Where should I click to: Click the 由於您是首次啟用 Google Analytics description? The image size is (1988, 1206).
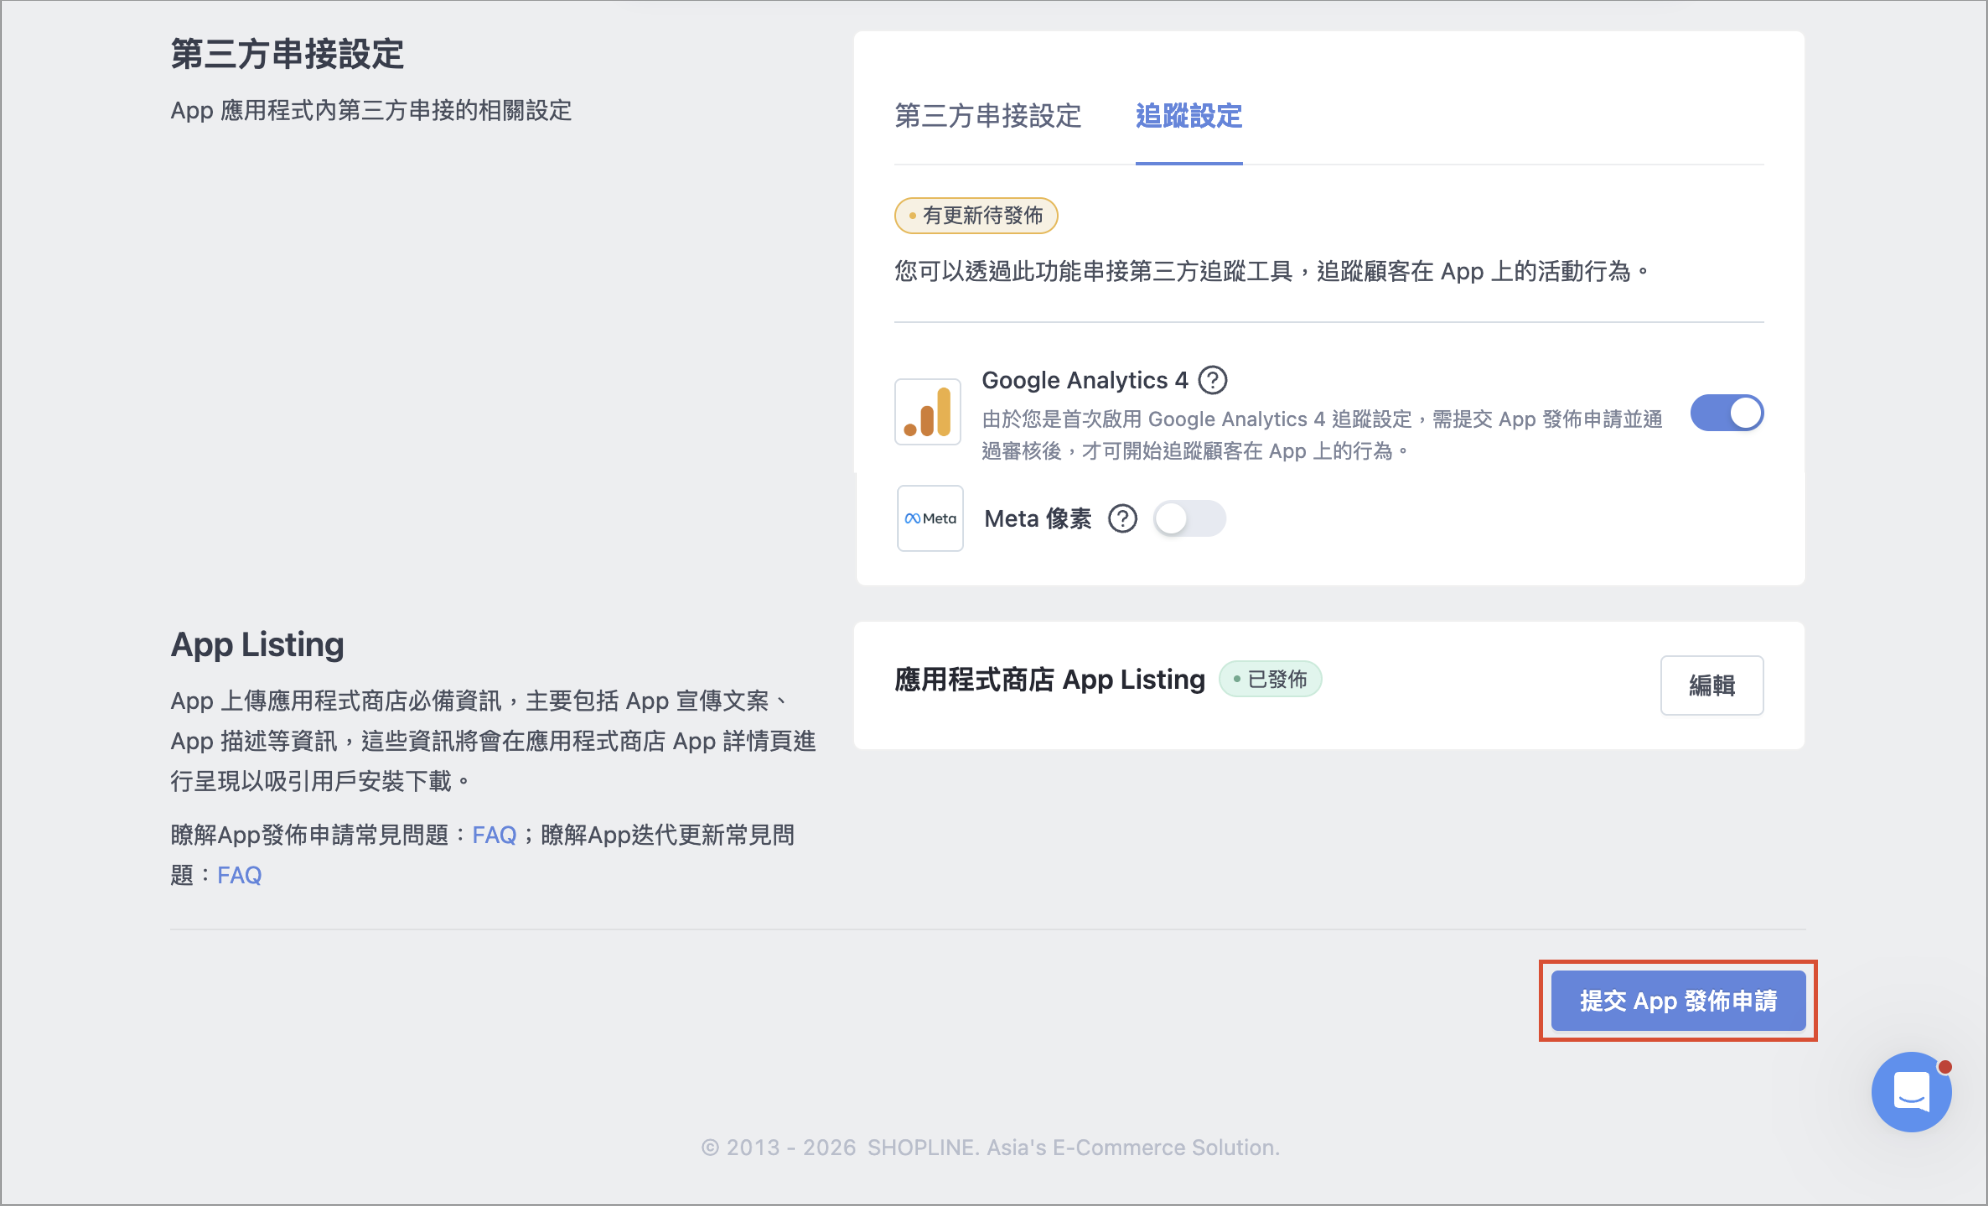click(x=1322, y=435)
